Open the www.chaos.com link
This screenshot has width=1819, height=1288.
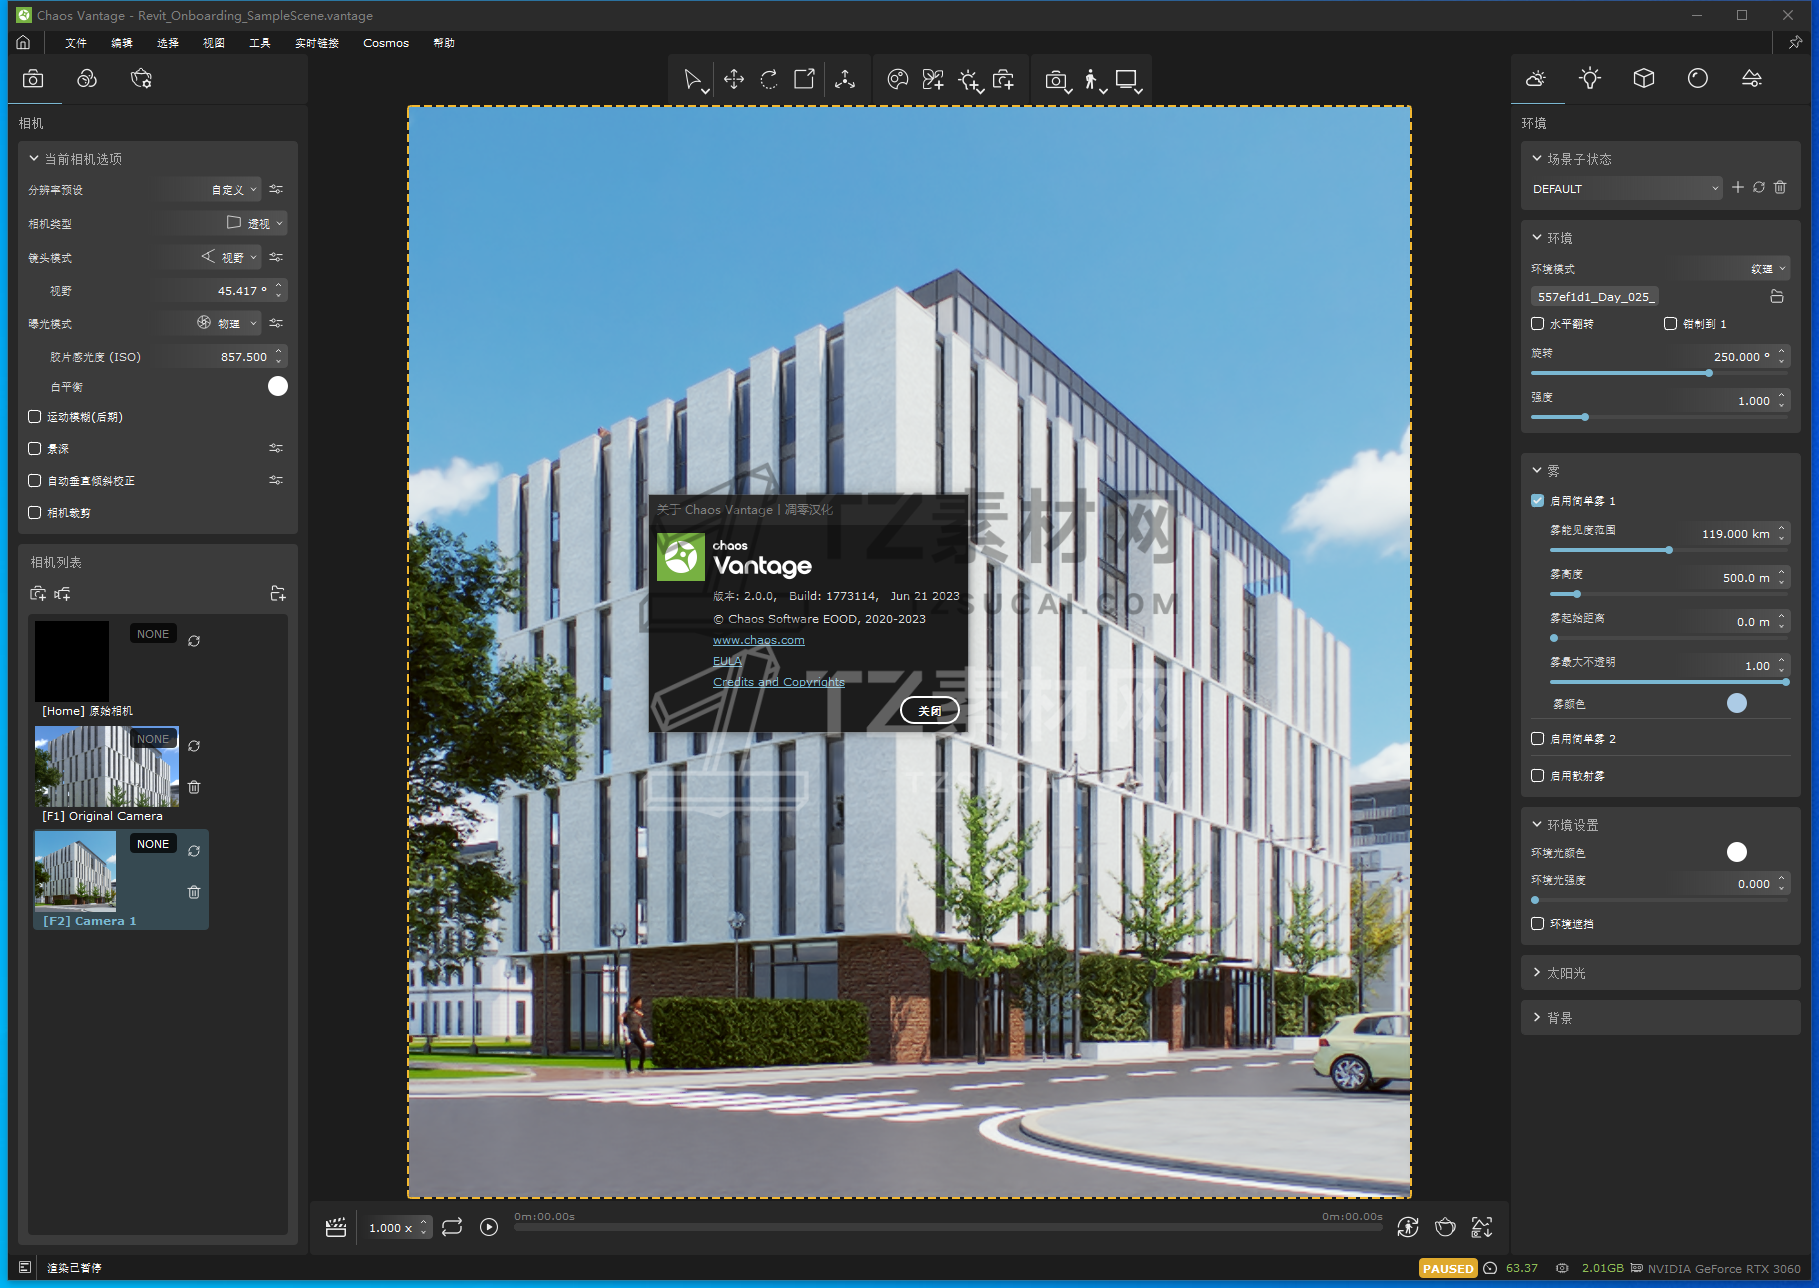coord(759,640)
